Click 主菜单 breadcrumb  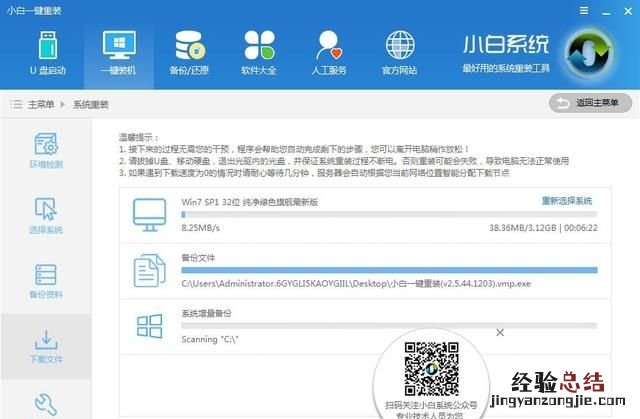point(41,104)
